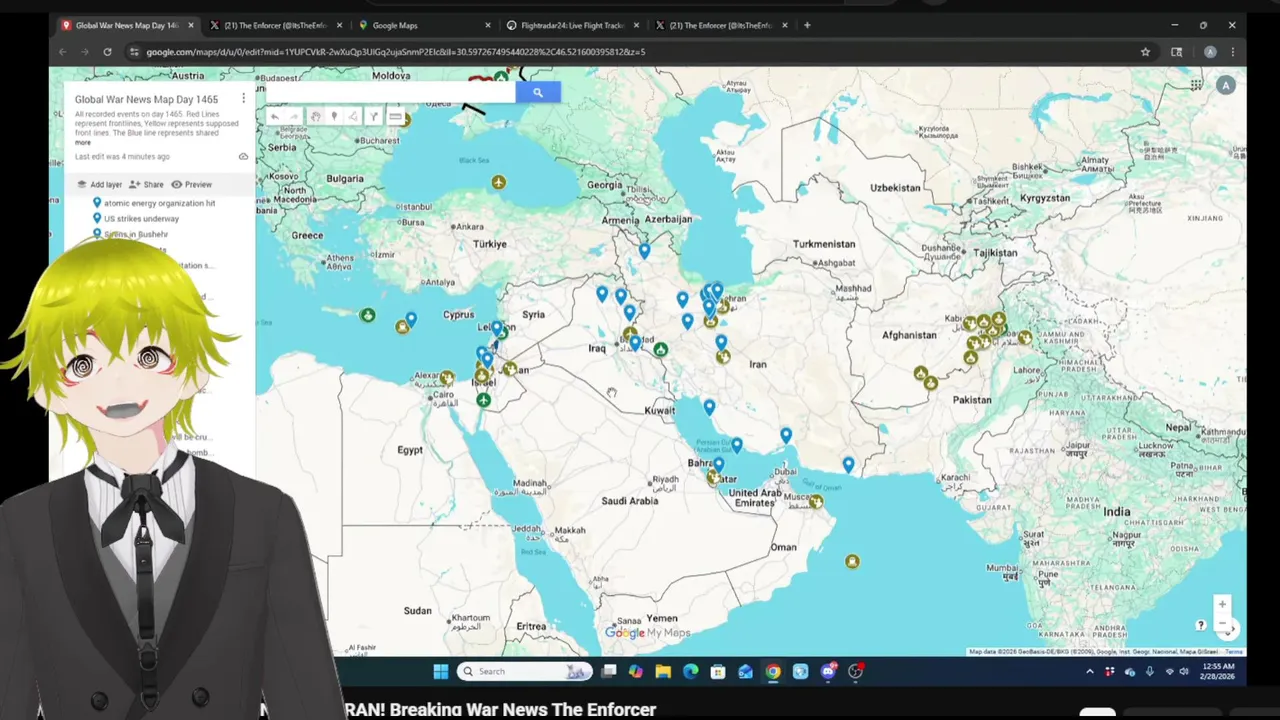Click inside the map search field
Image resolution: width=1280 pixels, height=720 pixels.
coord(390,92)
